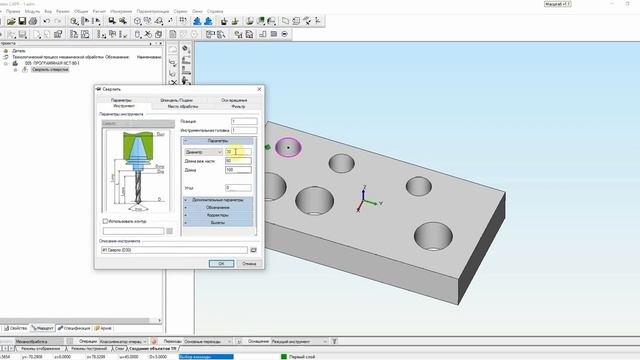Open the Справка menu
This screenshot has width=640, height=360.
click(215, 11)
